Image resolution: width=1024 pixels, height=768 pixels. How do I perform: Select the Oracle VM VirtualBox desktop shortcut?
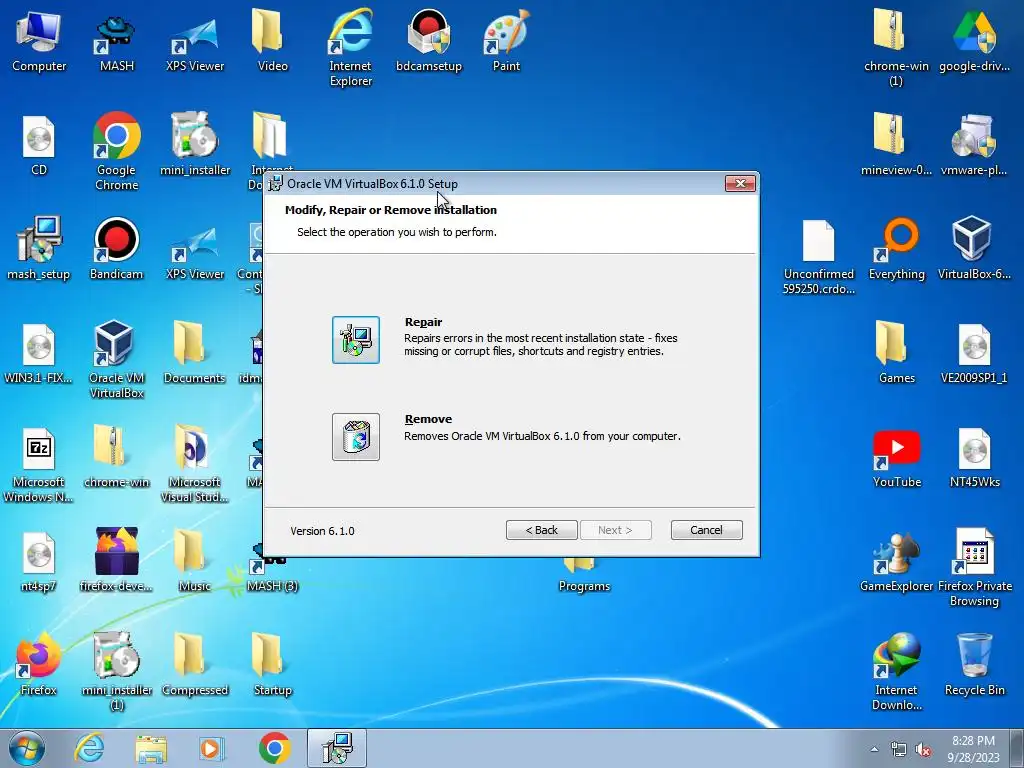116,360
